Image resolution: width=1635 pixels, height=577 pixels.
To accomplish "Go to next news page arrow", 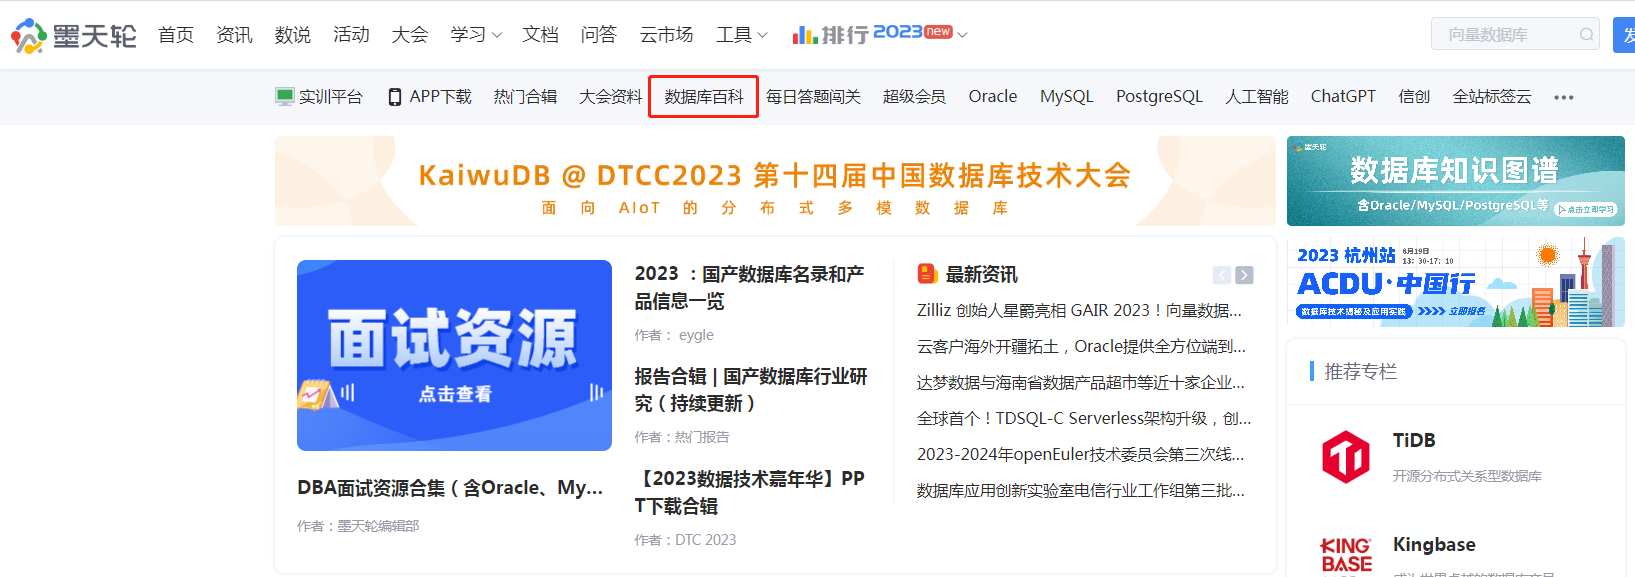I will (x=1244, y=275).
